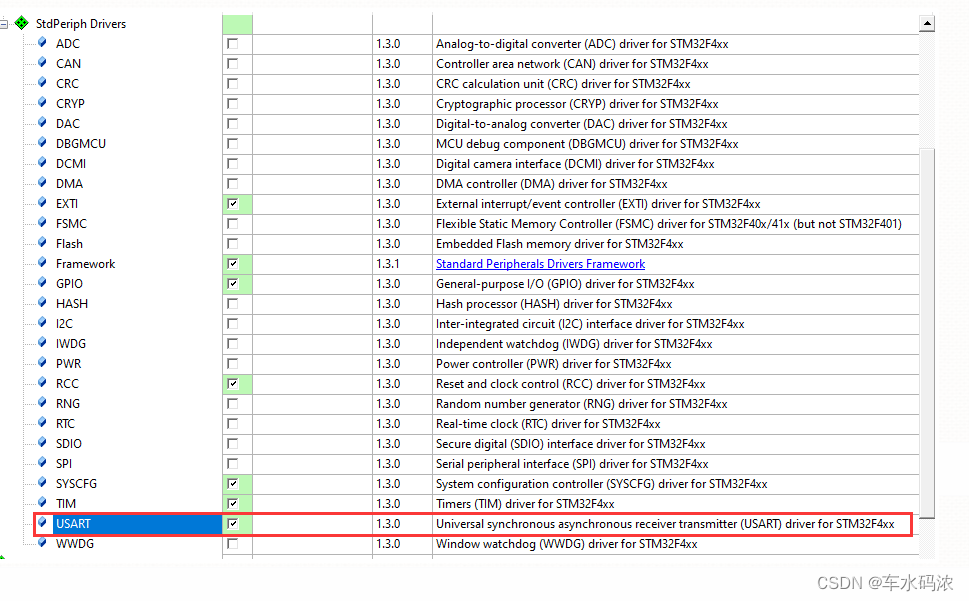969x601 pixels.
Task: Select the StdPeriph Drivers label
Action: (x=81, y=23)
